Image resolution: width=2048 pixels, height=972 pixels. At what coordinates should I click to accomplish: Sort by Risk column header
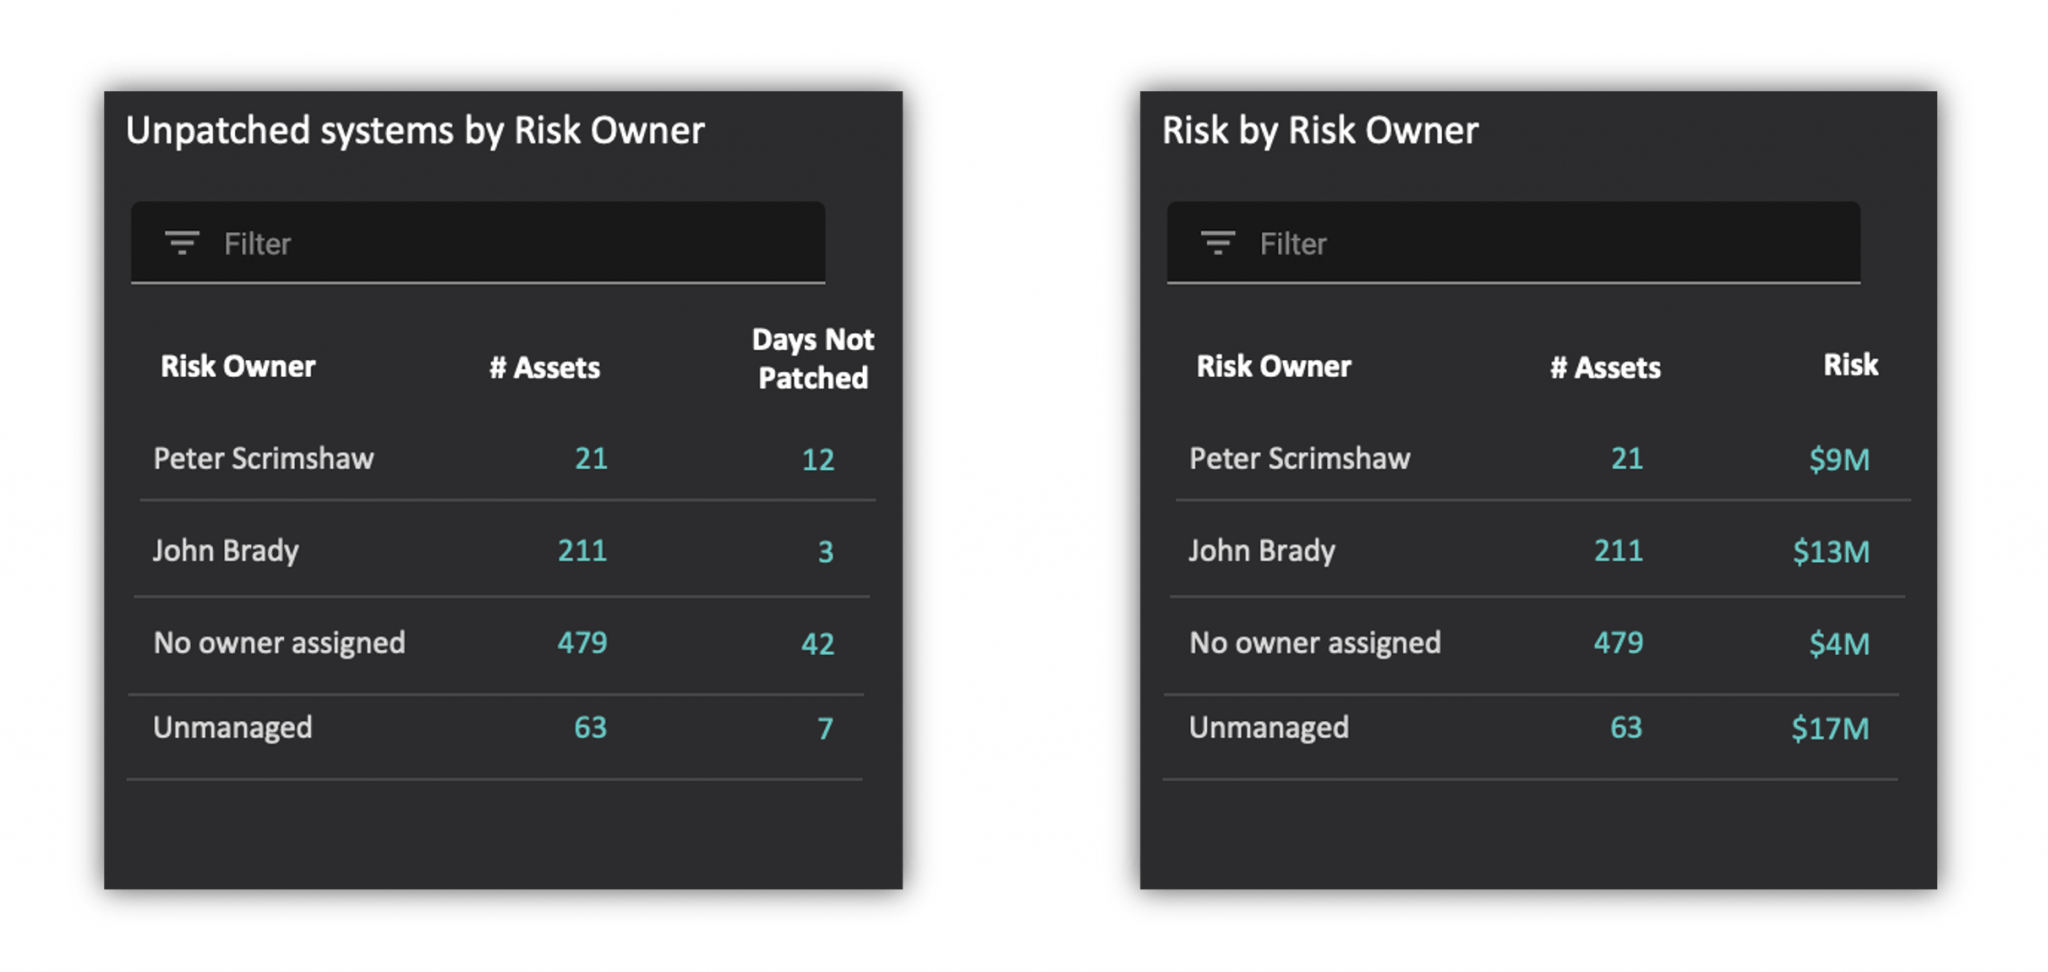pos(1850,365)
